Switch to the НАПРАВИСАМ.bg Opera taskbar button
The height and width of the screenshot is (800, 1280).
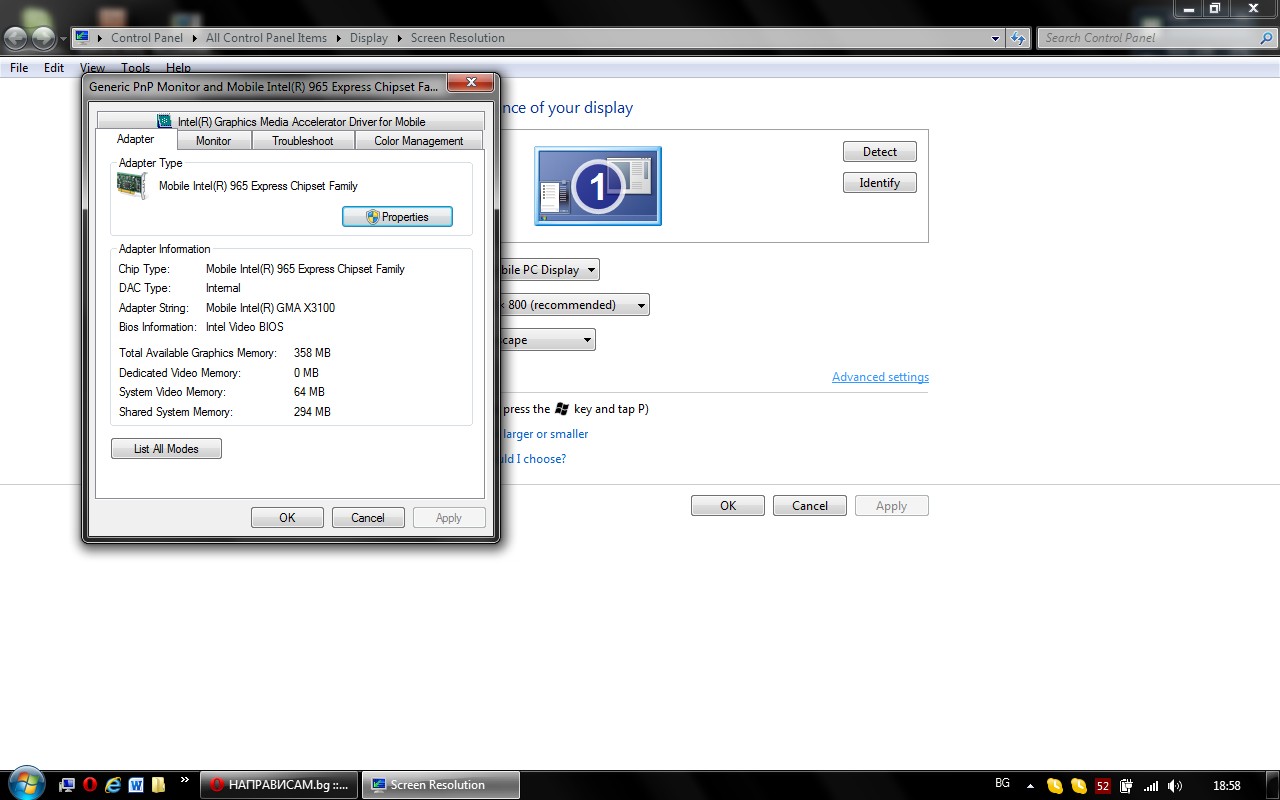(278, 785)
